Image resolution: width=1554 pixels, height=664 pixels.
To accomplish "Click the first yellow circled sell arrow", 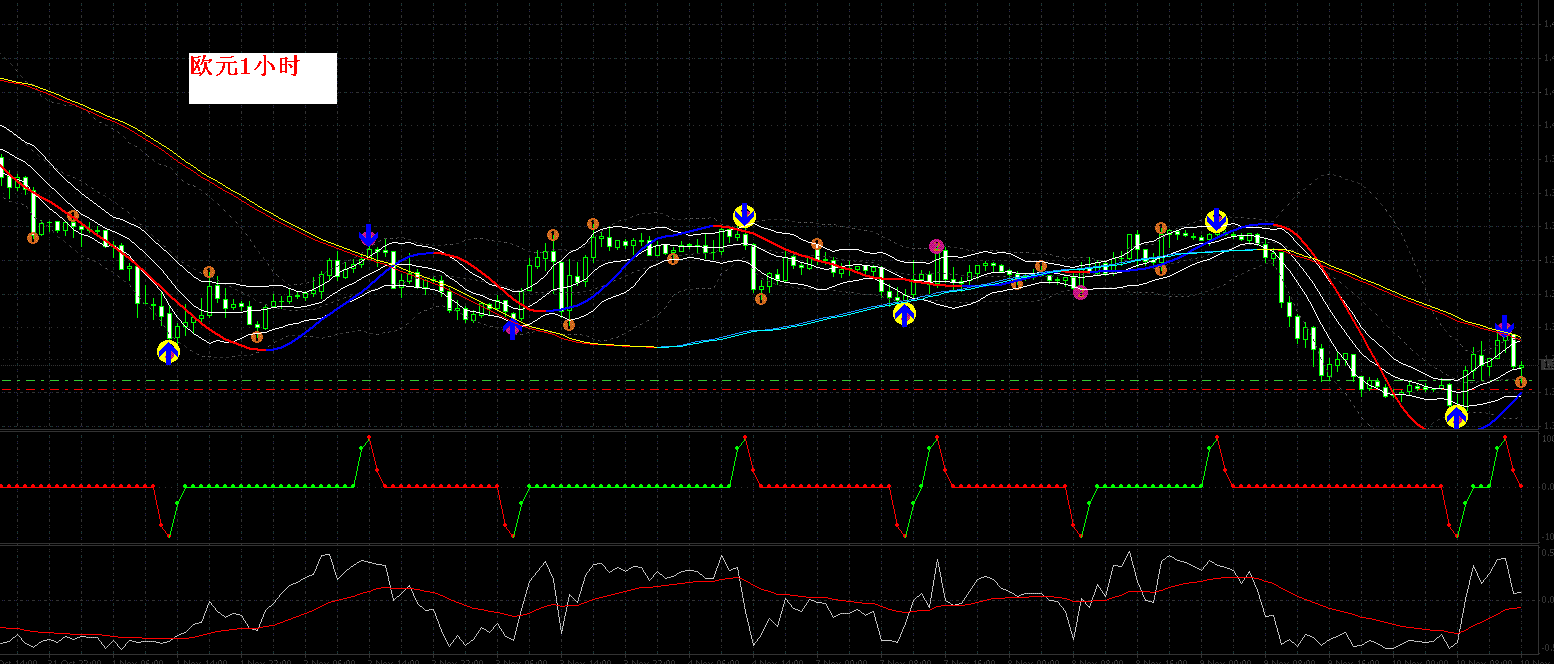I will (x=744, y=215).
